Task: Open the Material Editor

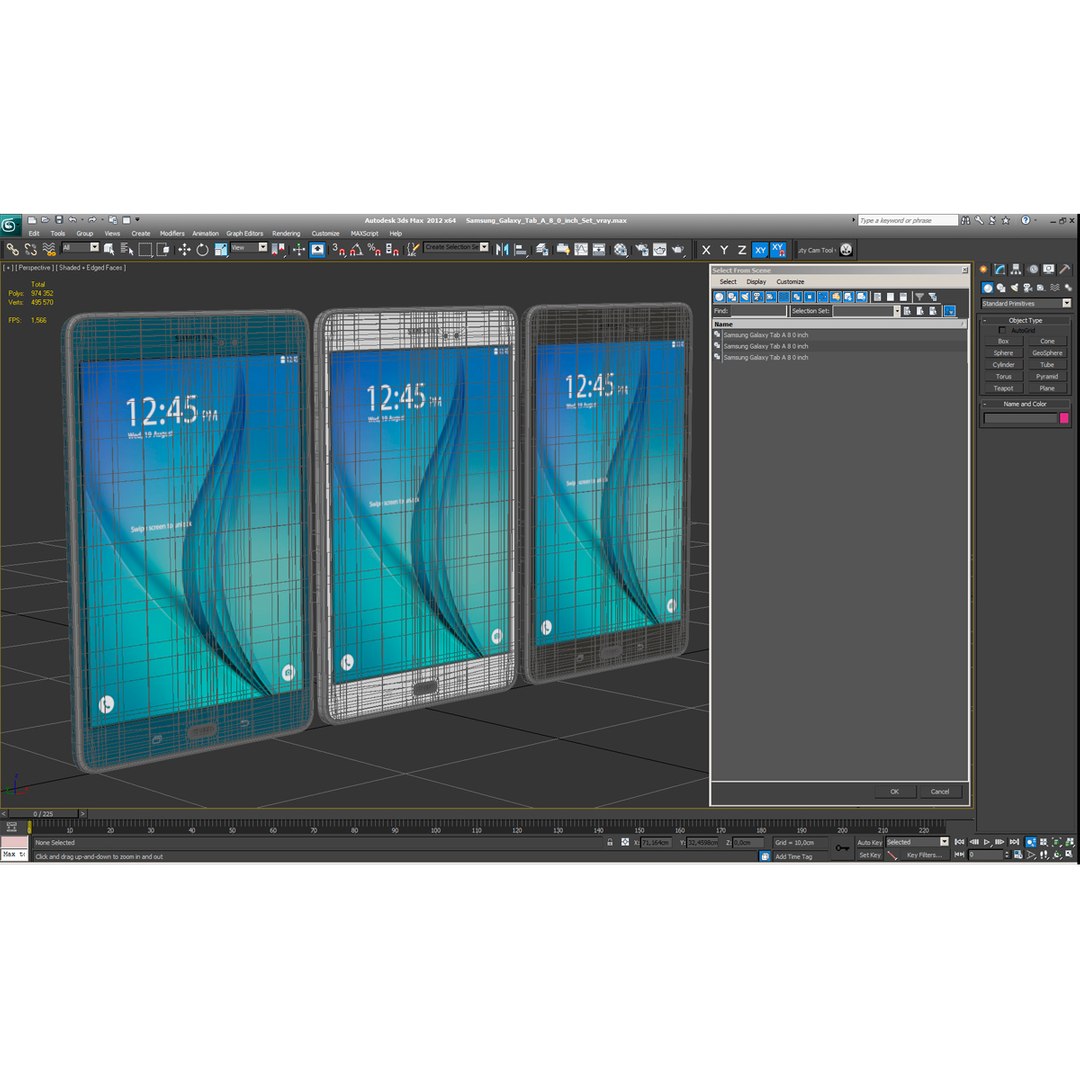Action: coord(621,249)
